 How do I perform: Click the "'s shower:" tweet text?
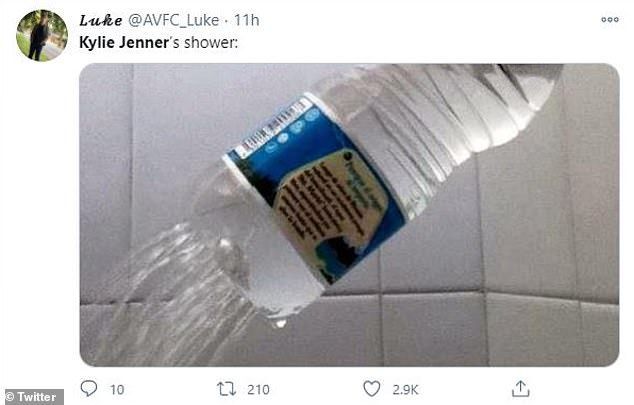pos(201,43)
